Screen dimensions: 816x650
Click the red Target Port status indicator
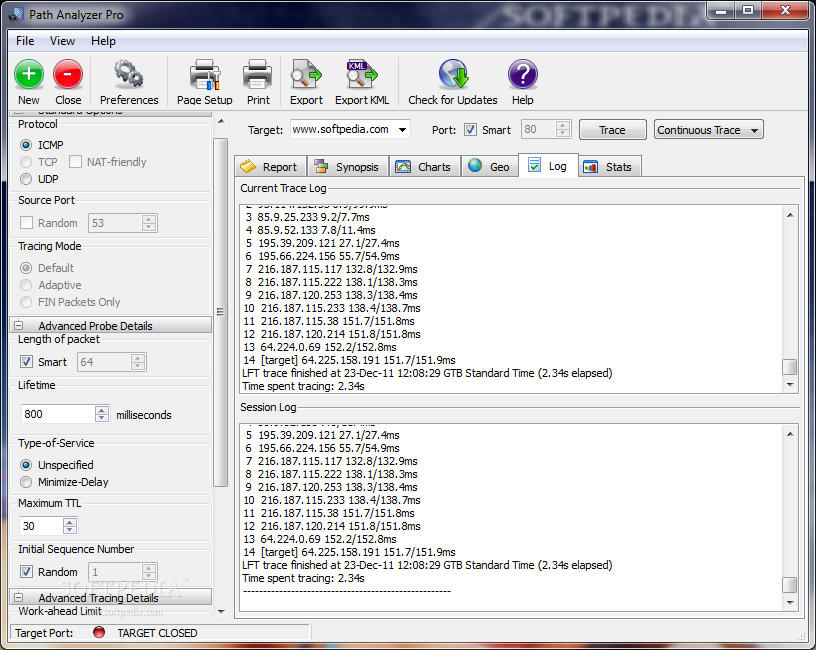(98, 632)
